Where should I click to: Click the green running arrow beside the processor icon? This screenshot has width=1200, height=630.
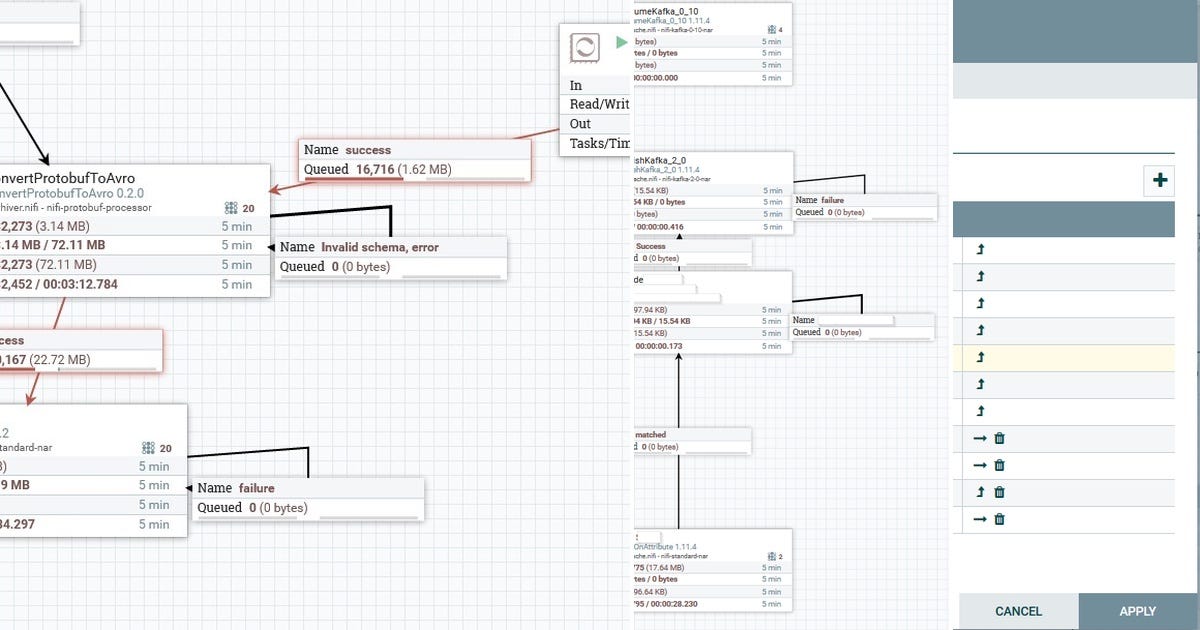tap(622, 43)
